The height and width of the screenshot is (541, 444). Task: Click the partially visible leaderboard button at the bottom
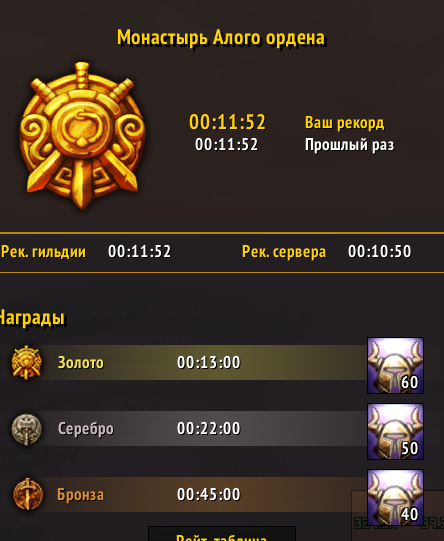pyautogui.click(x=222, y=534)
